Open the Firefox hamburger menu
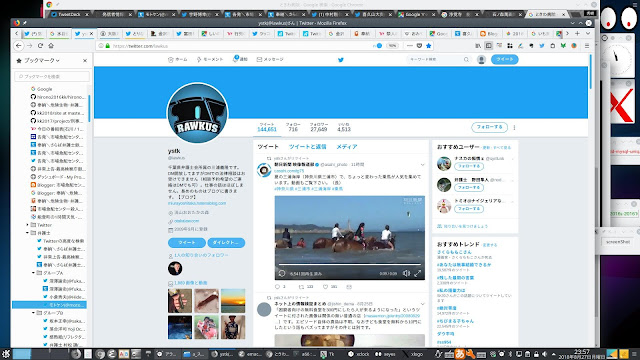640x360 pixels. (587, 46)
